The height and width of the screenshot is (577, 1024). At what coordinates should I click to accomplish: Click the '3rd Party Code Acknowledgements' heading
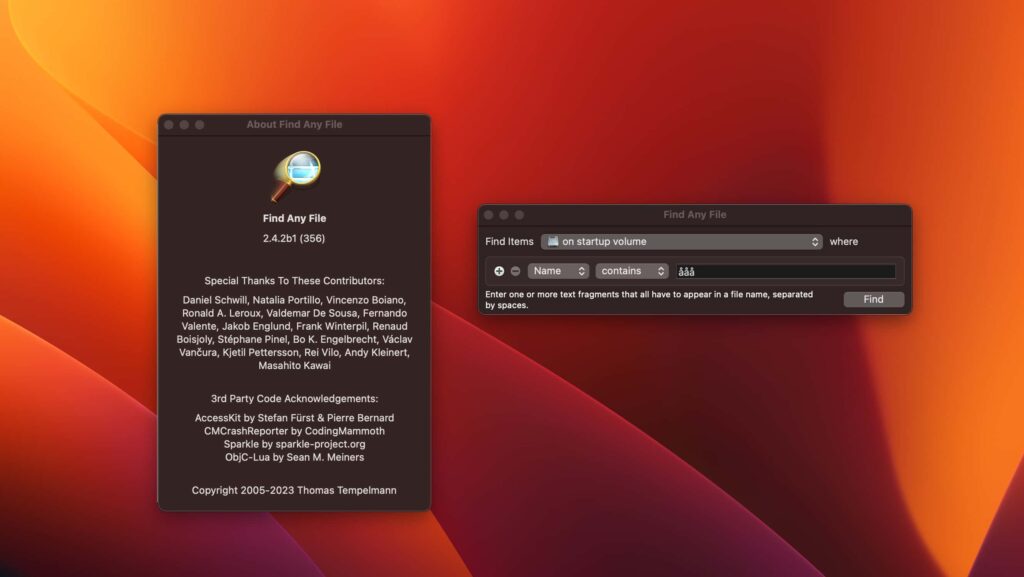coord(295,396)
